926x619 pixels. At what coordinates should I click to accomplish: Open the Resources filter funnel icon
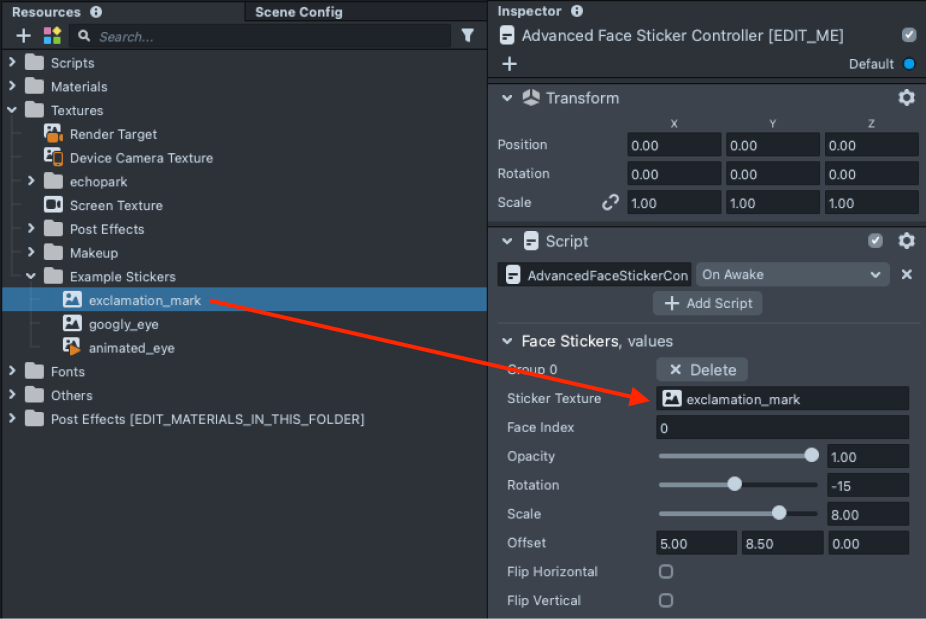(467, 36)
